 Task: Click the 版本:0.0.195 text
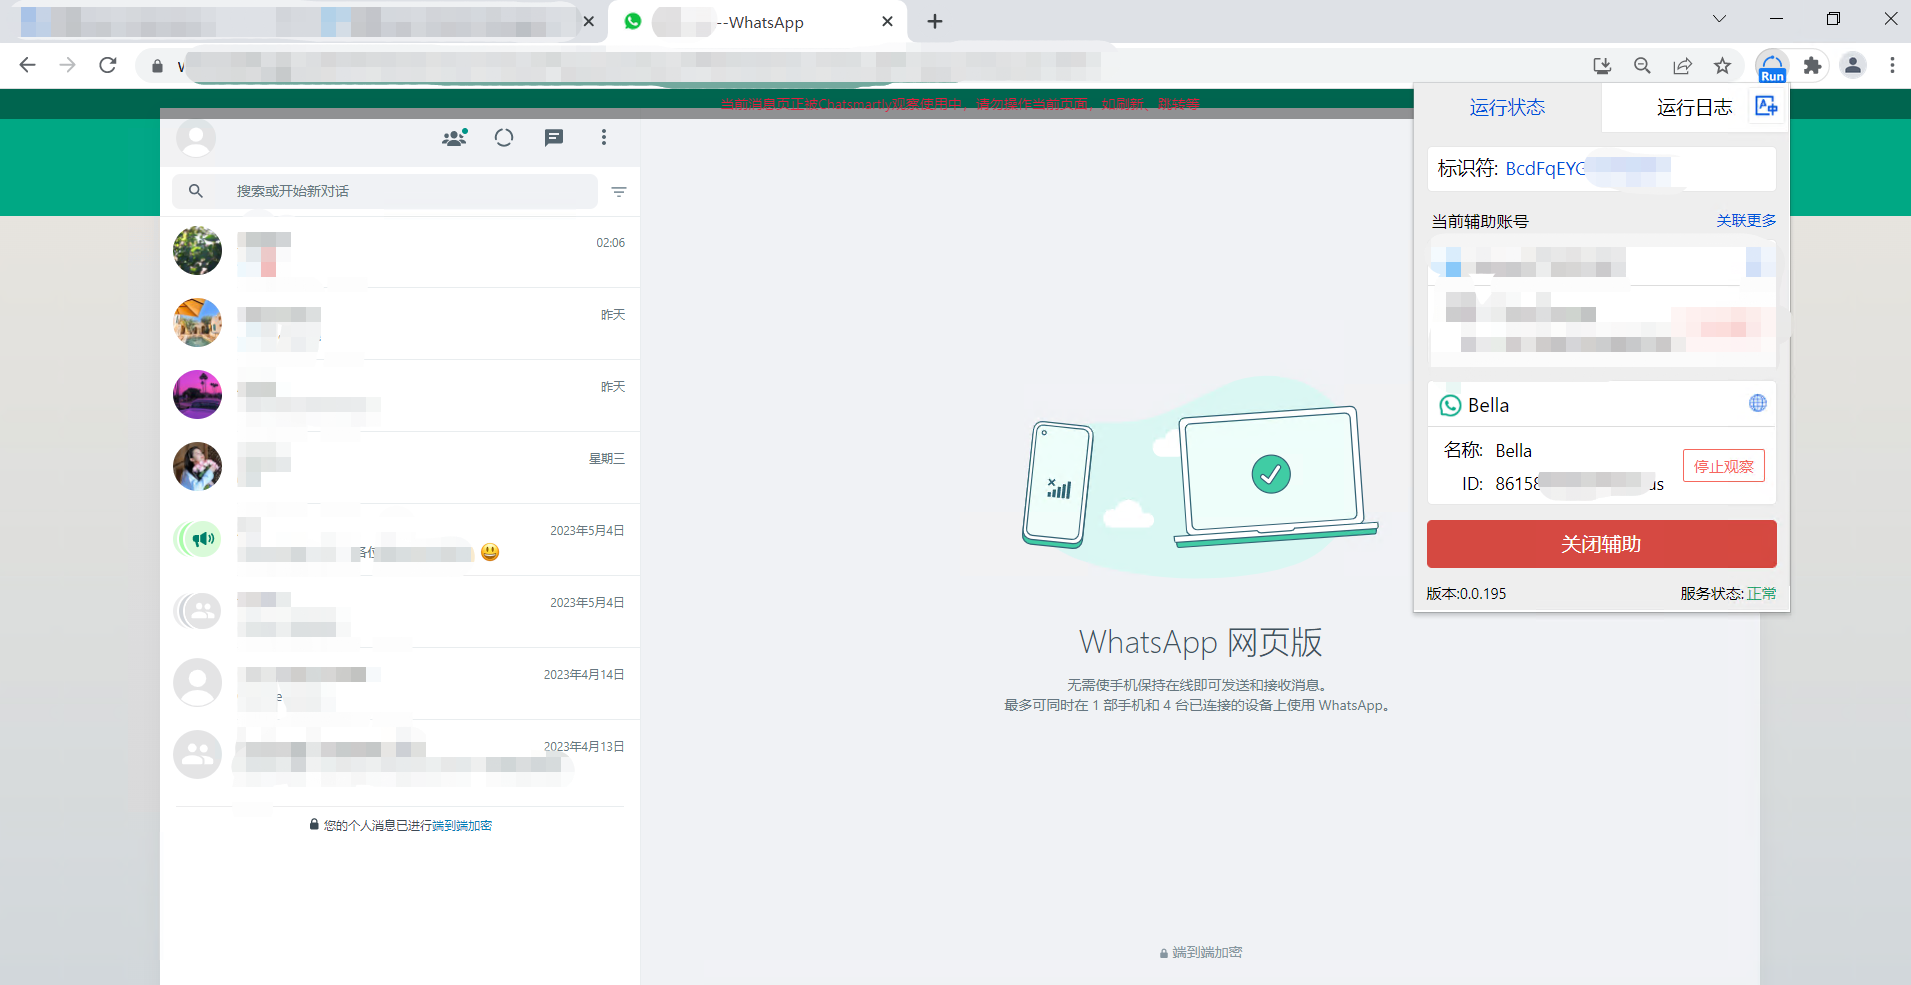pyautogui.click(x=1466, y=594)
